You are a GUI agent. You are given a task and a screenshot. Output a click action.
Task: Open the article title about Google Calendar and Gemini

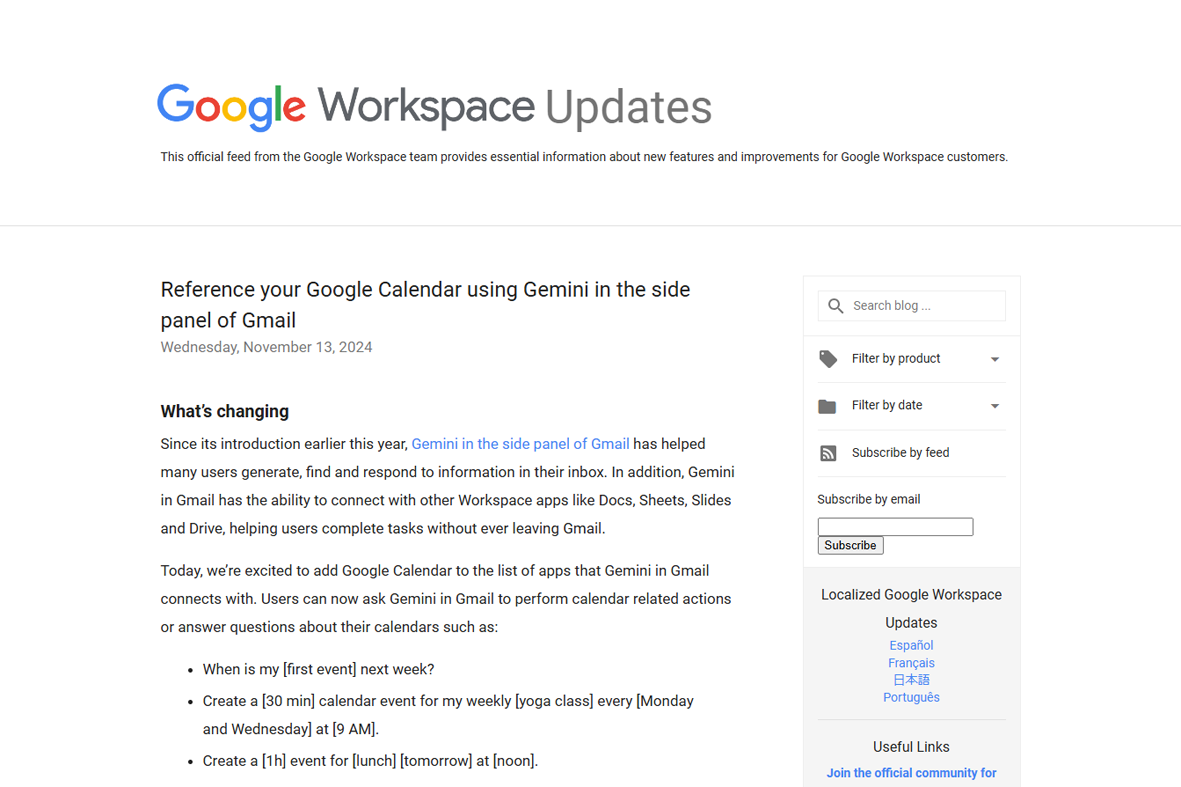(425, 304)
